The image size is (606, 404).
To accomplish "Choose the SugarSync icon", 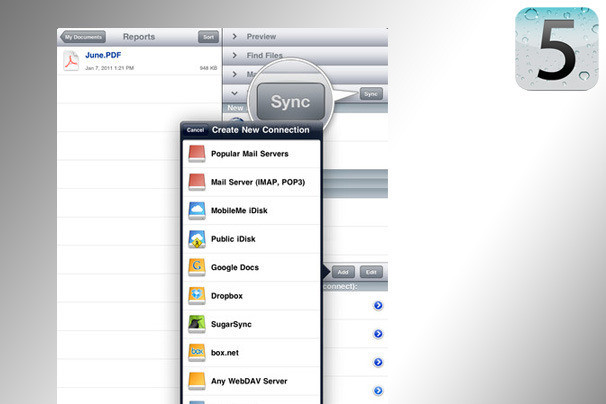I will tap(196, 324).
